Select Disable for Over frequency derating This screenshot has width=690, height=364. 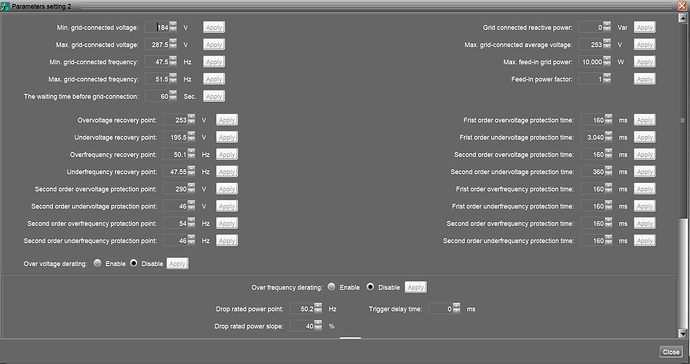tap(371, 287)
